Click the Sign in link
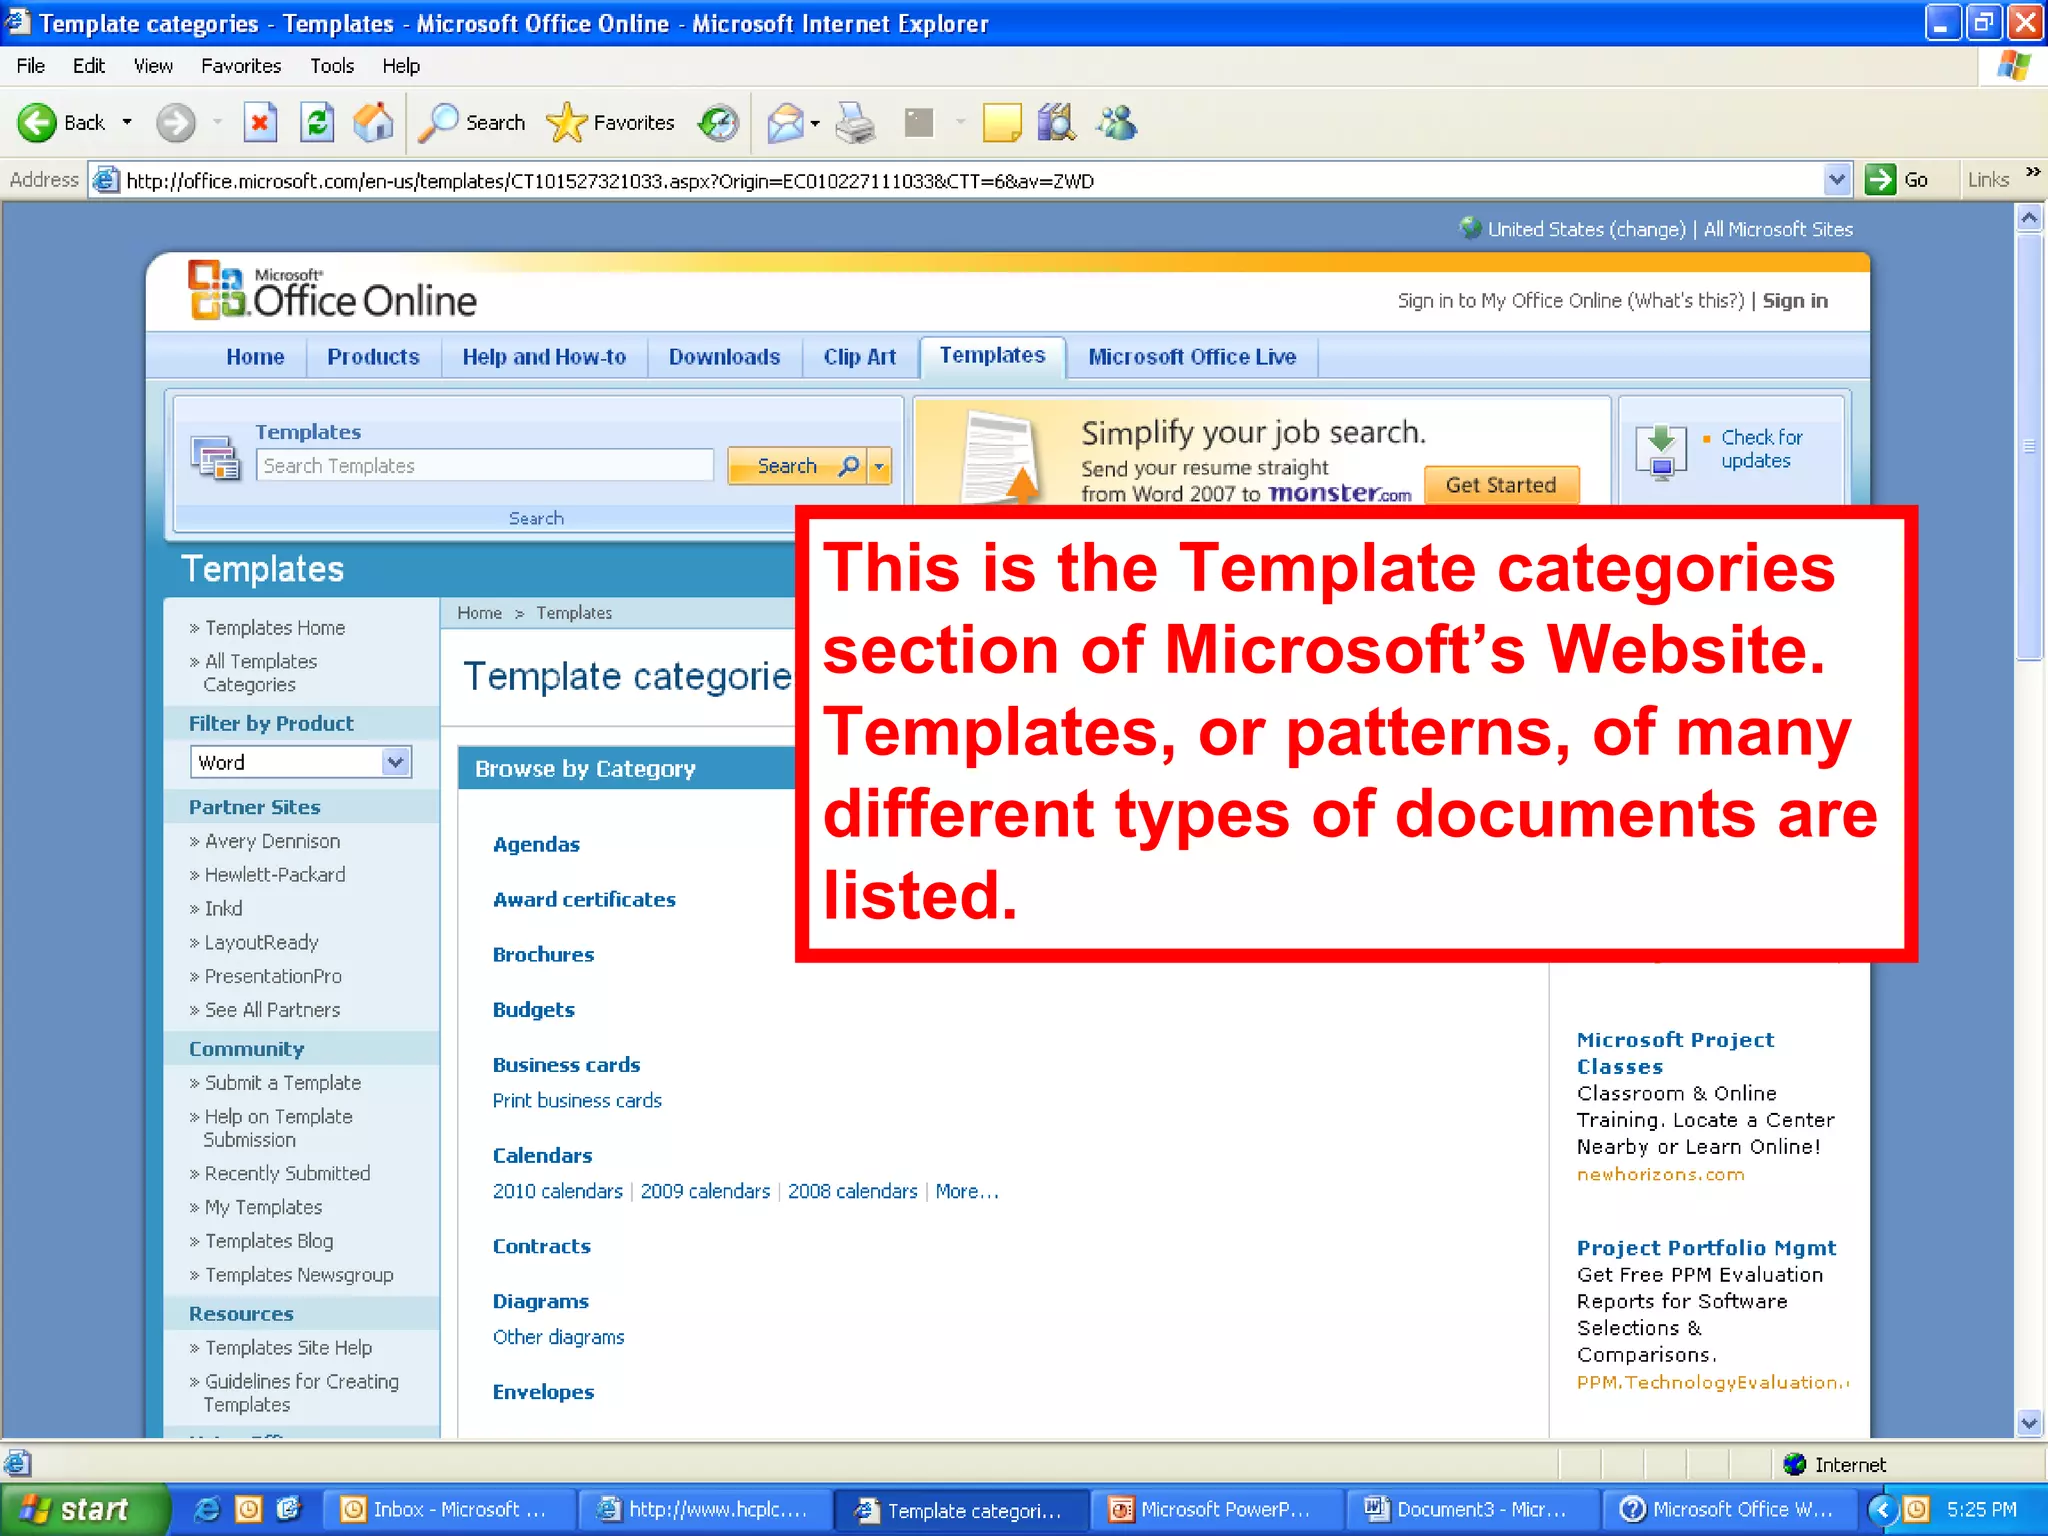The height and width of the screenshot is (1536, 2048). 1795,301
